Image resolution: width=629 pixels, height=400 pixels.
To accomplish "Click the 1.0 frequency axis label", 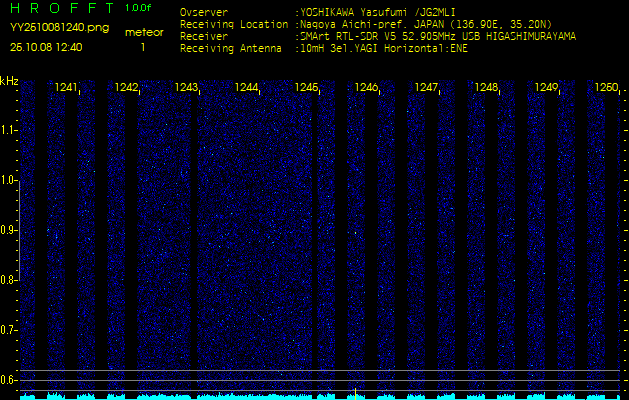I will pos(9,180).
